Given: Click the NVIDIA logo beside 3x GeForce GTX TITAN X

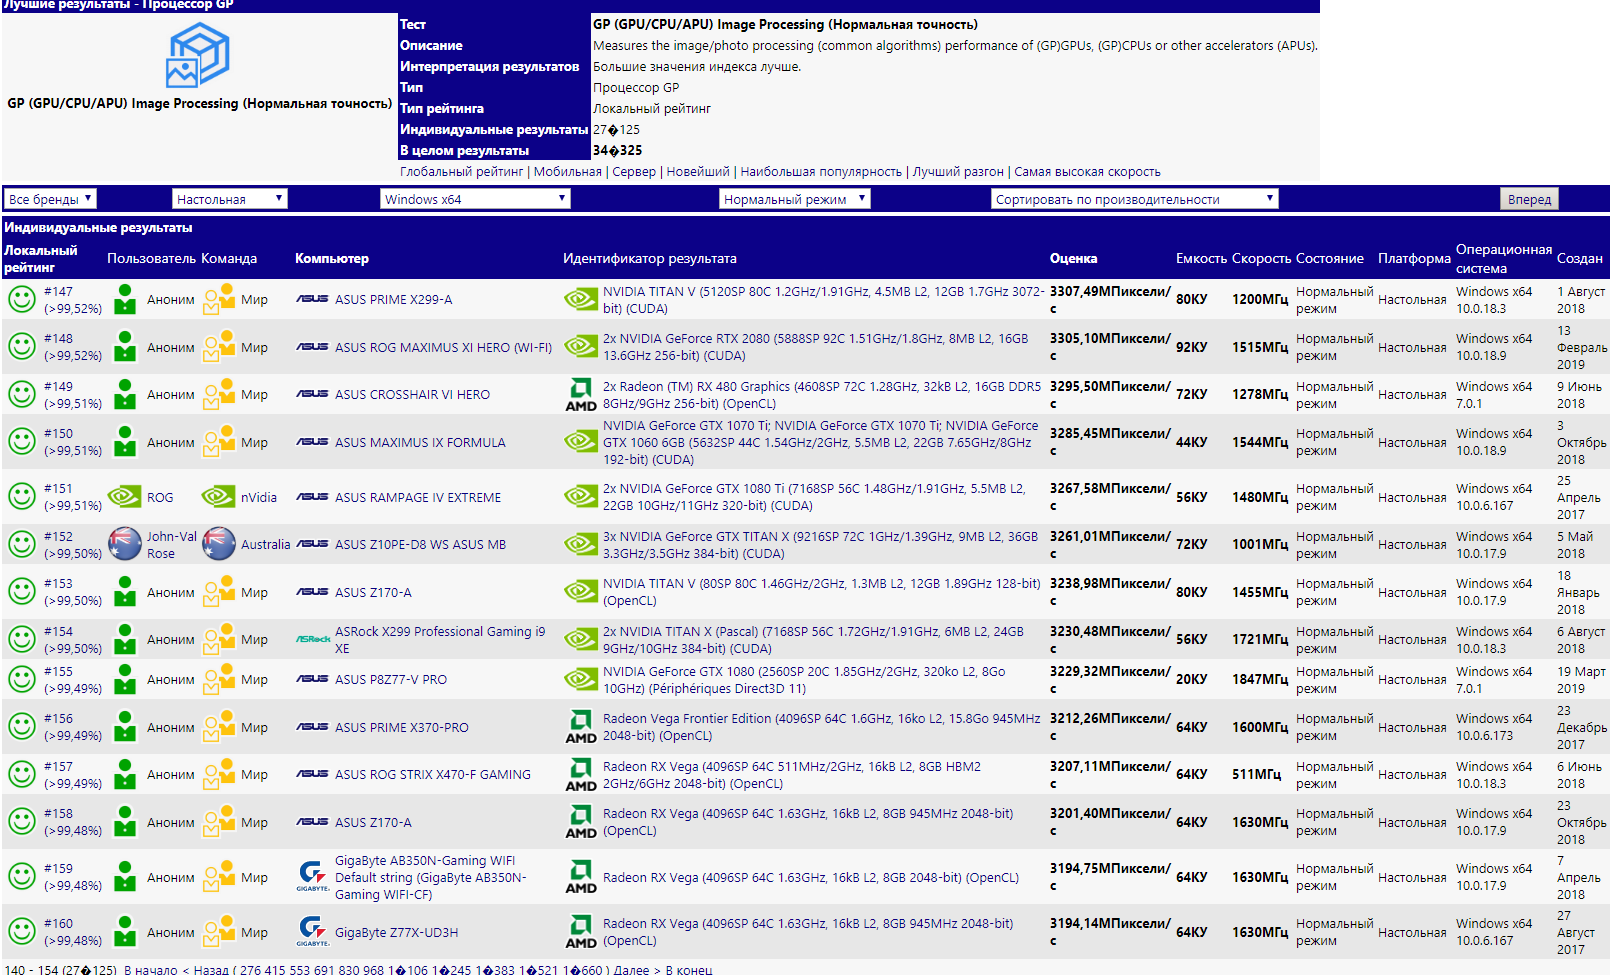Looking at the screenshot, I should tap(581, 544).
